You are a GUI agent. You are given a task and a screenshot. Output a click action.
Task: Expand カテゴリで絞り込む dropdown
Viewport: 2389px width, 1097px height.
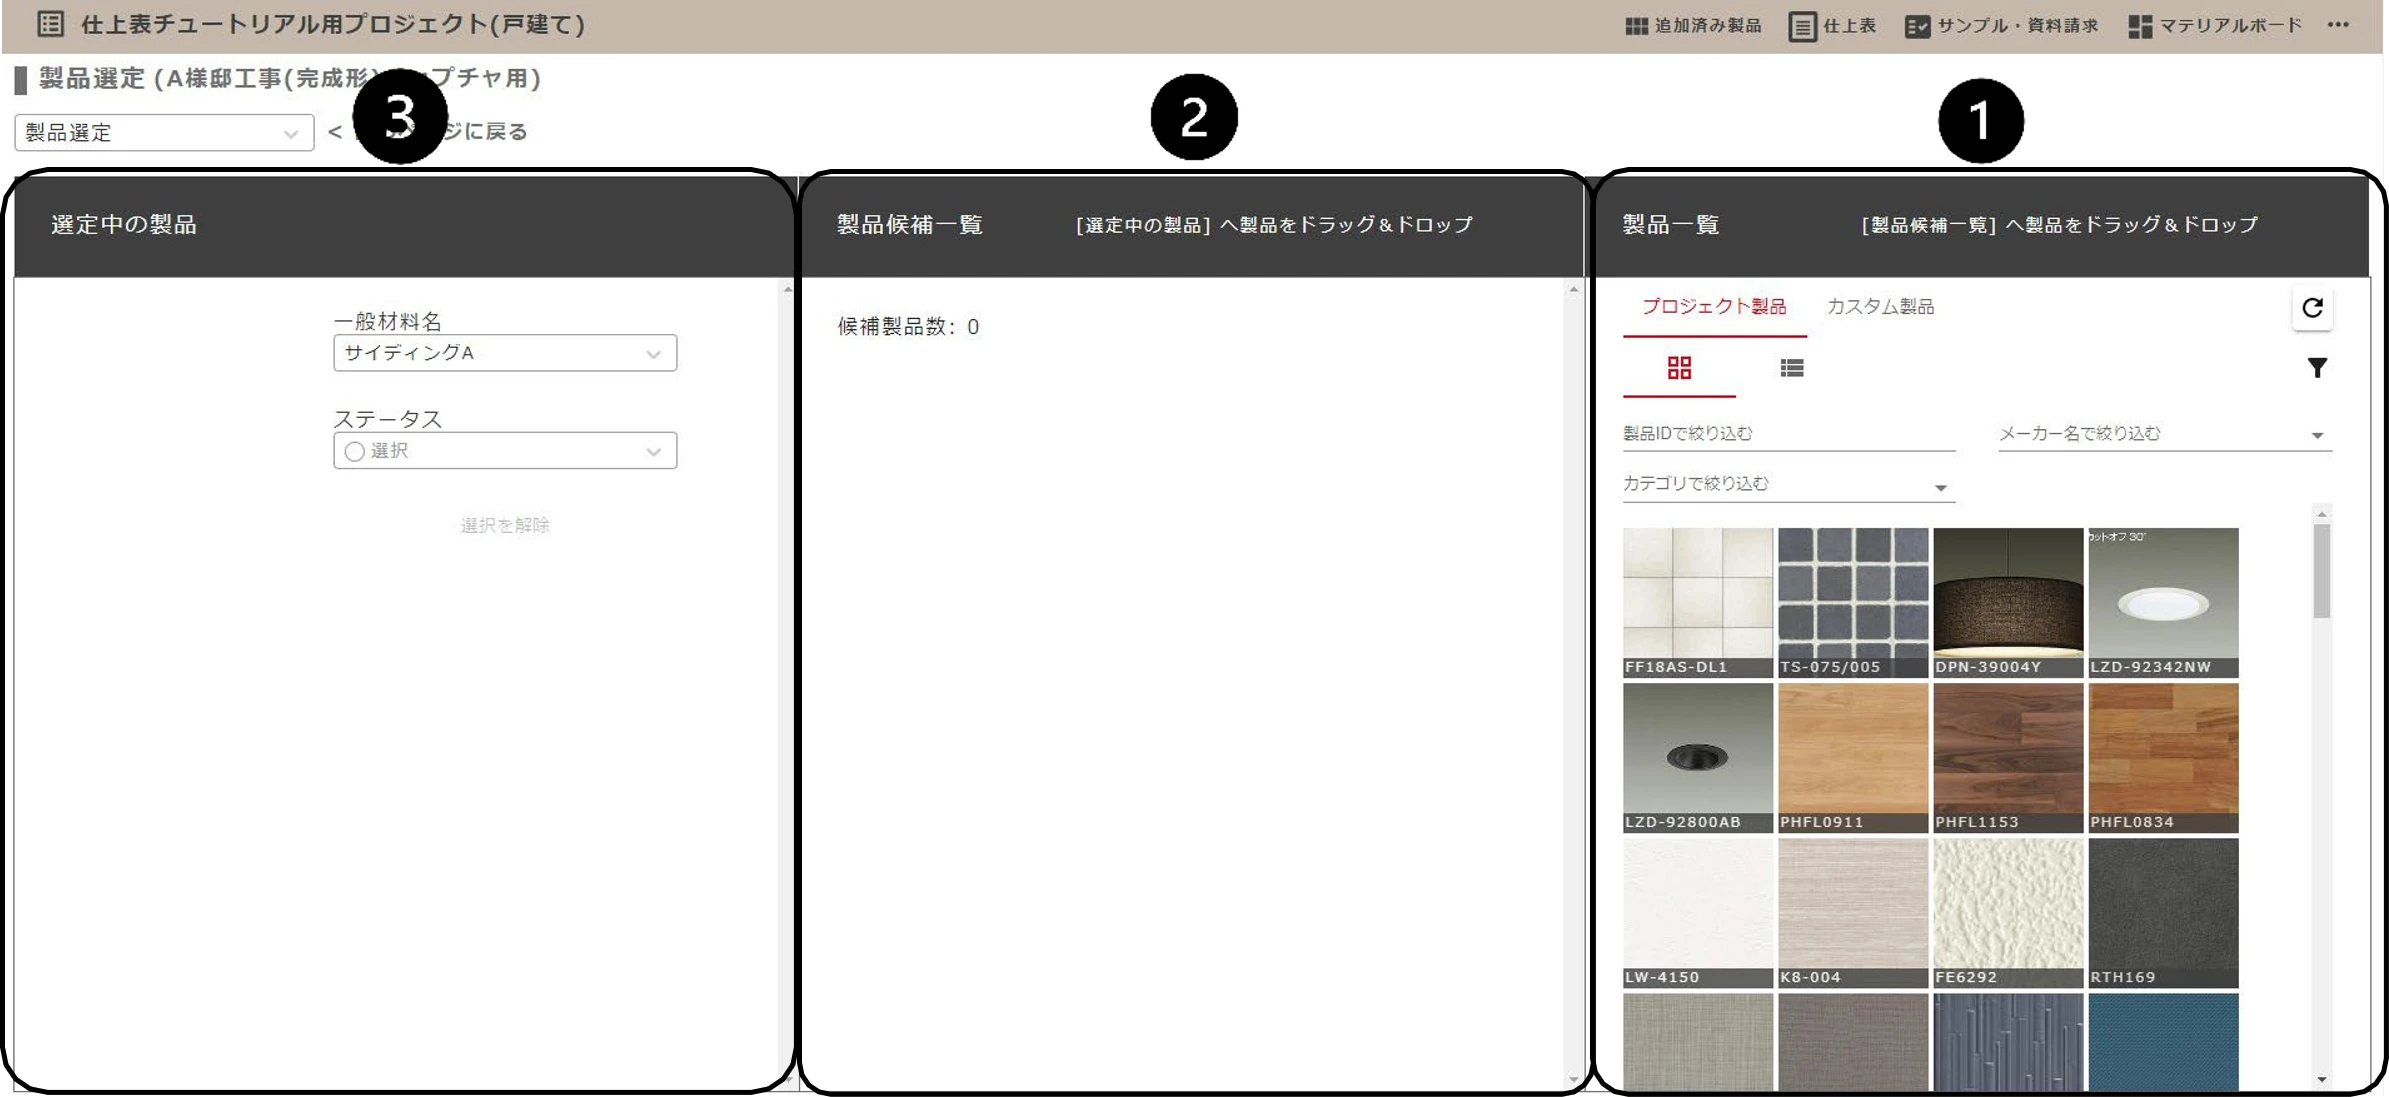tap(1788, 484)
